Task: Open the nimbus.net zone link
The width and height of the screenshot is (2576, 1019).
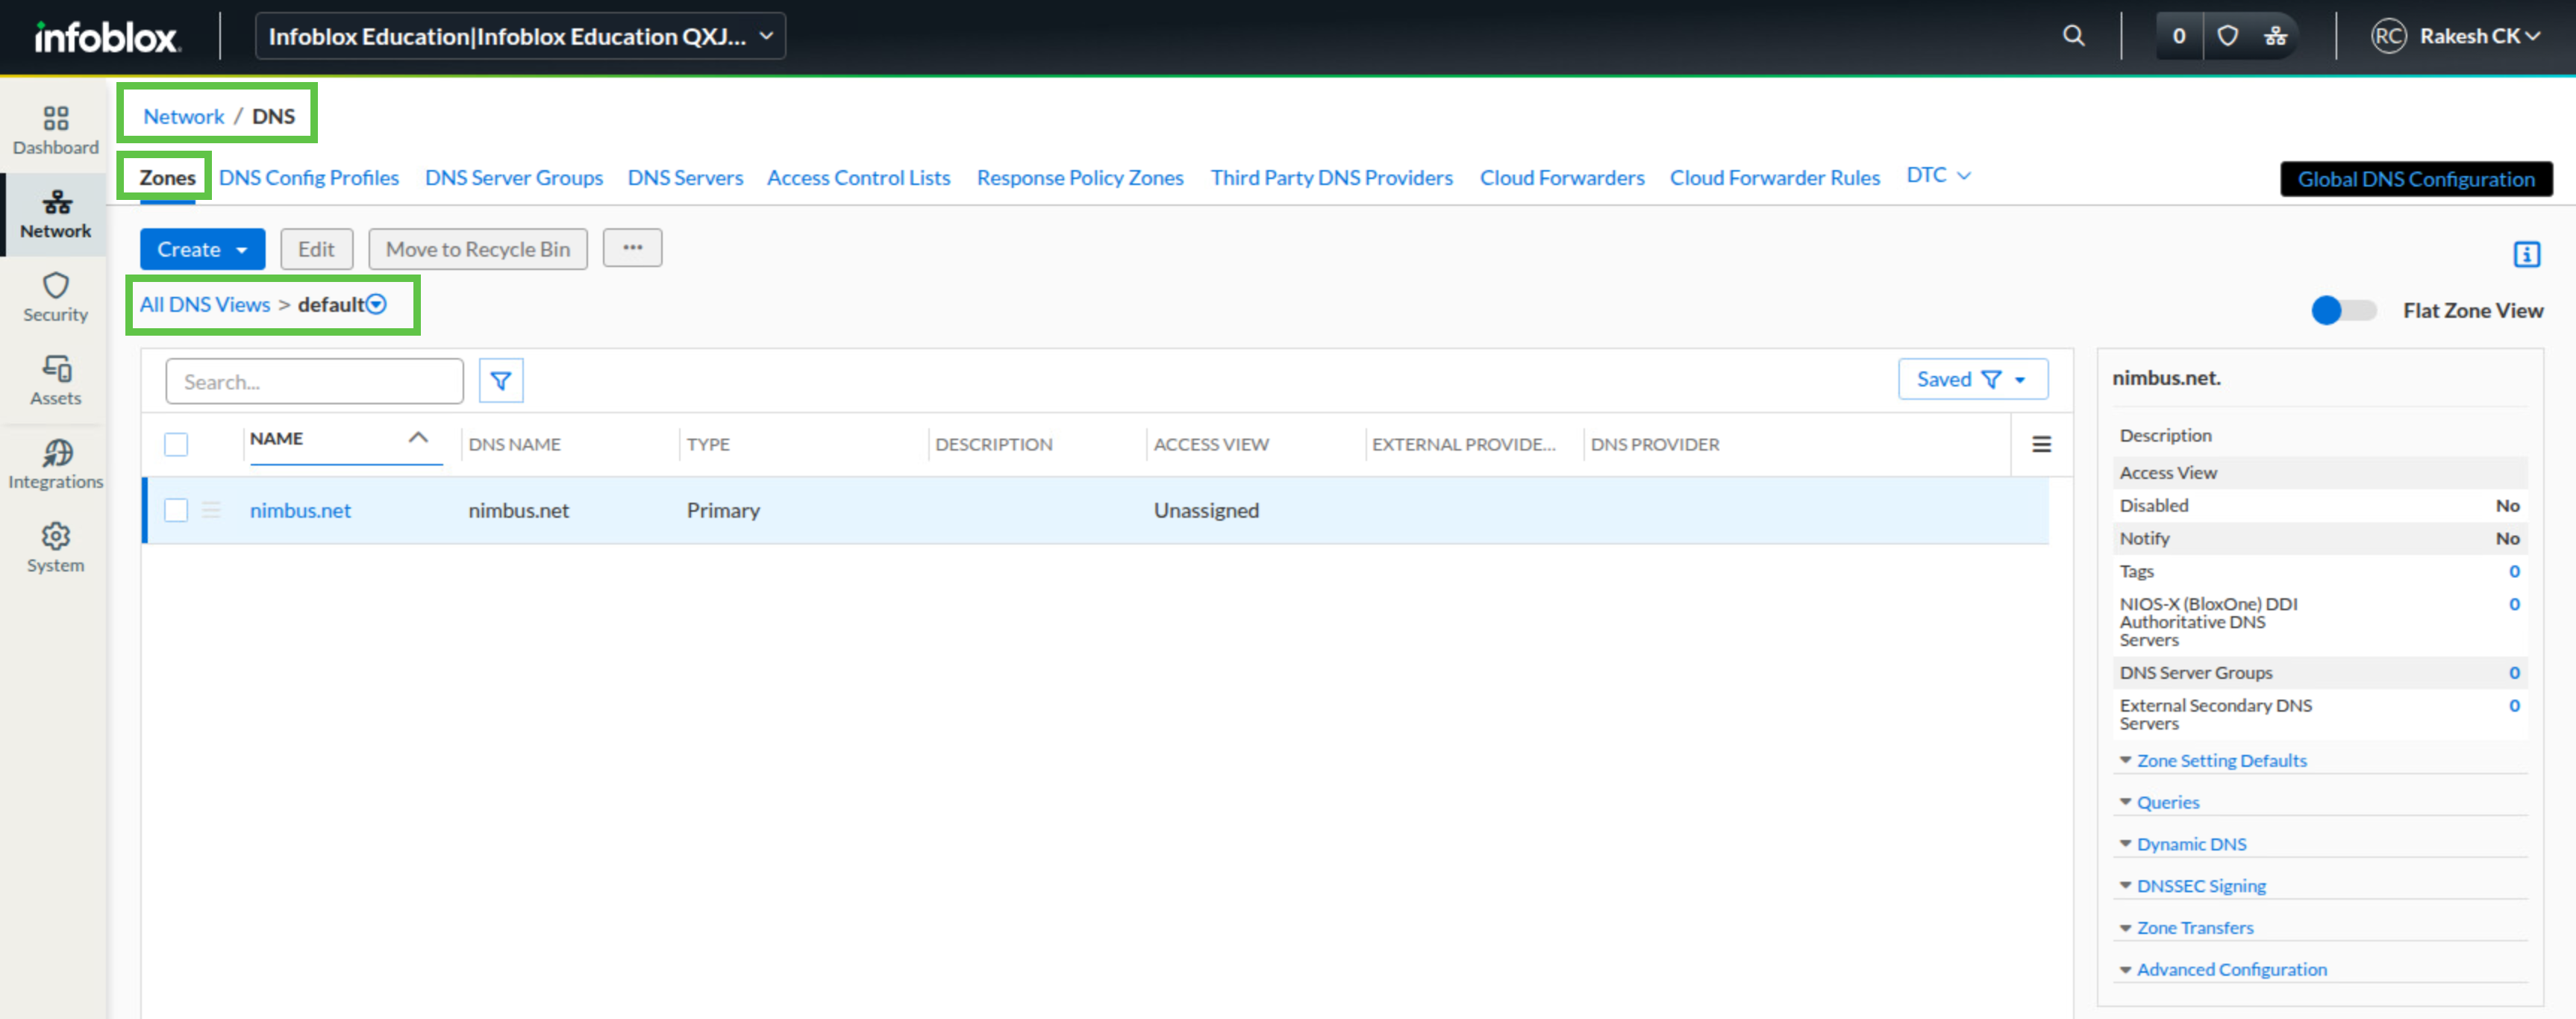Action: pyautogui.click(x=300, y=510)
